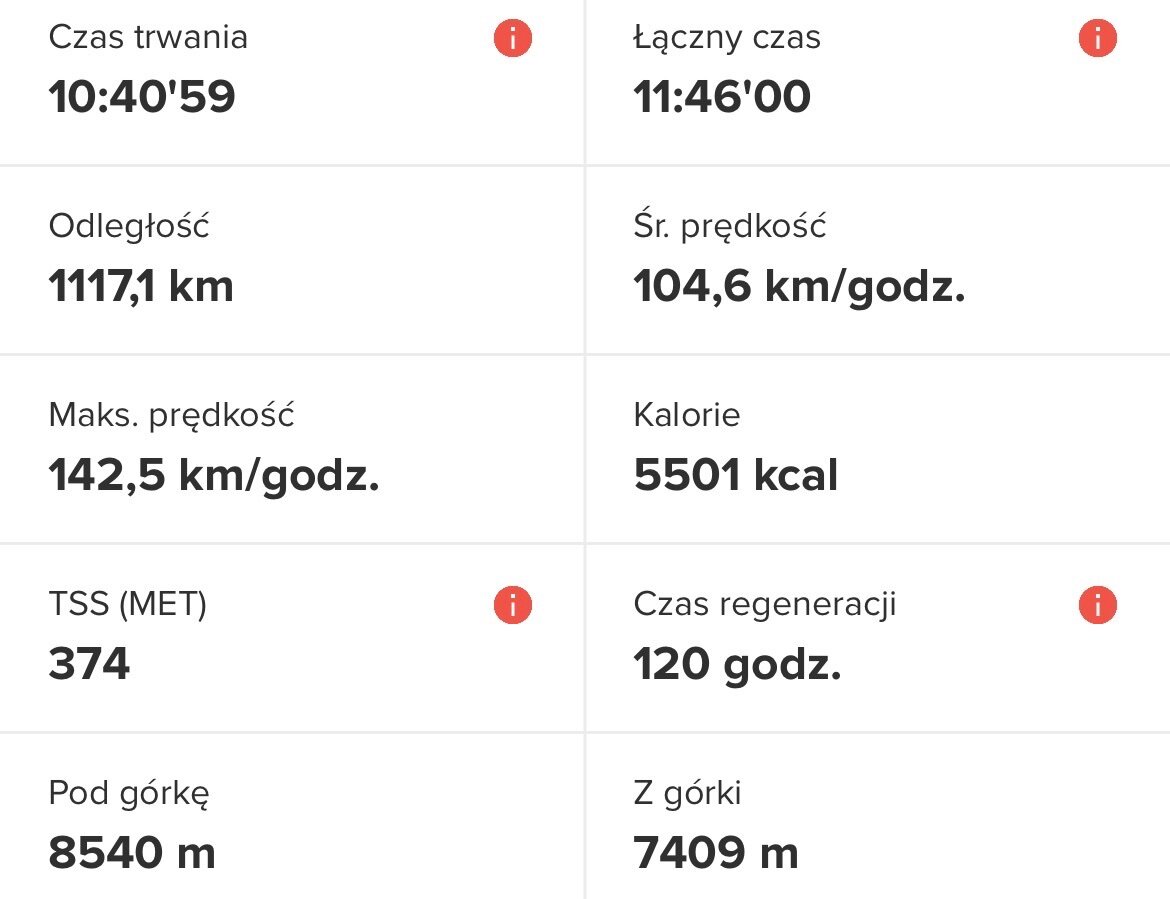Click the Pod górkę 8540 m value
The image size is (1170, 899).
(132, 853)
